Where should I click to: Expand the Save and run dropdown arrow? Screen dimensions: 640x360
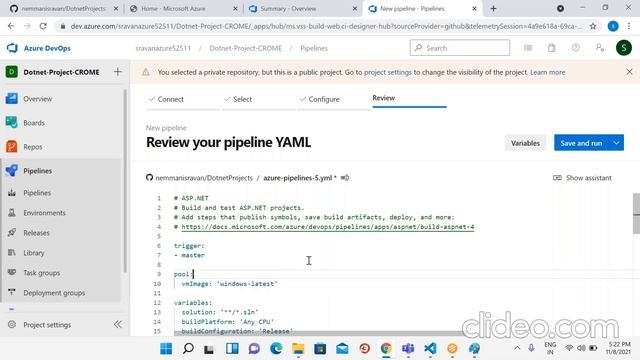click(x=616, y=143)
